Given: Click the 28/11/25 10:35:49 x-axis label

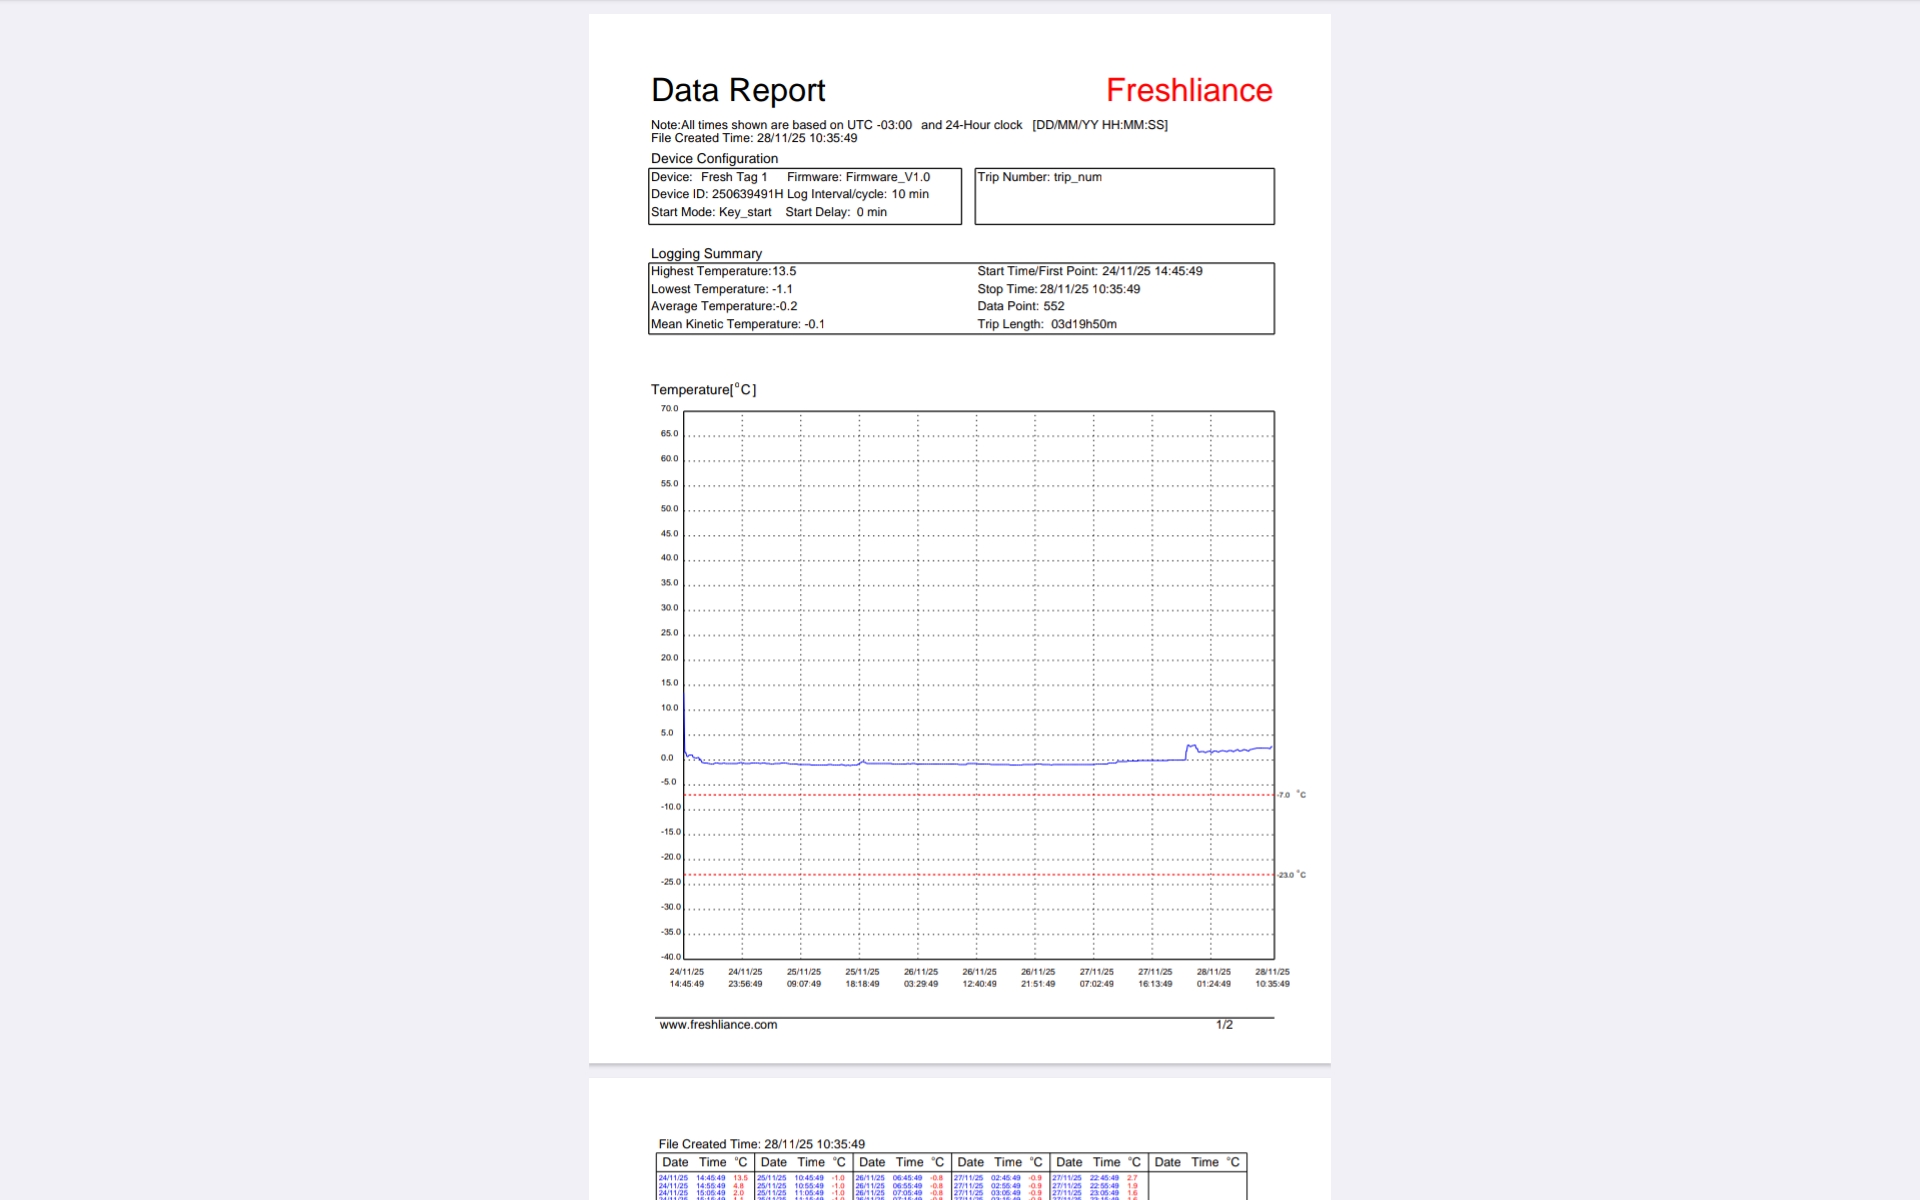Looking at the screenshot, I should click(1272, 978).
